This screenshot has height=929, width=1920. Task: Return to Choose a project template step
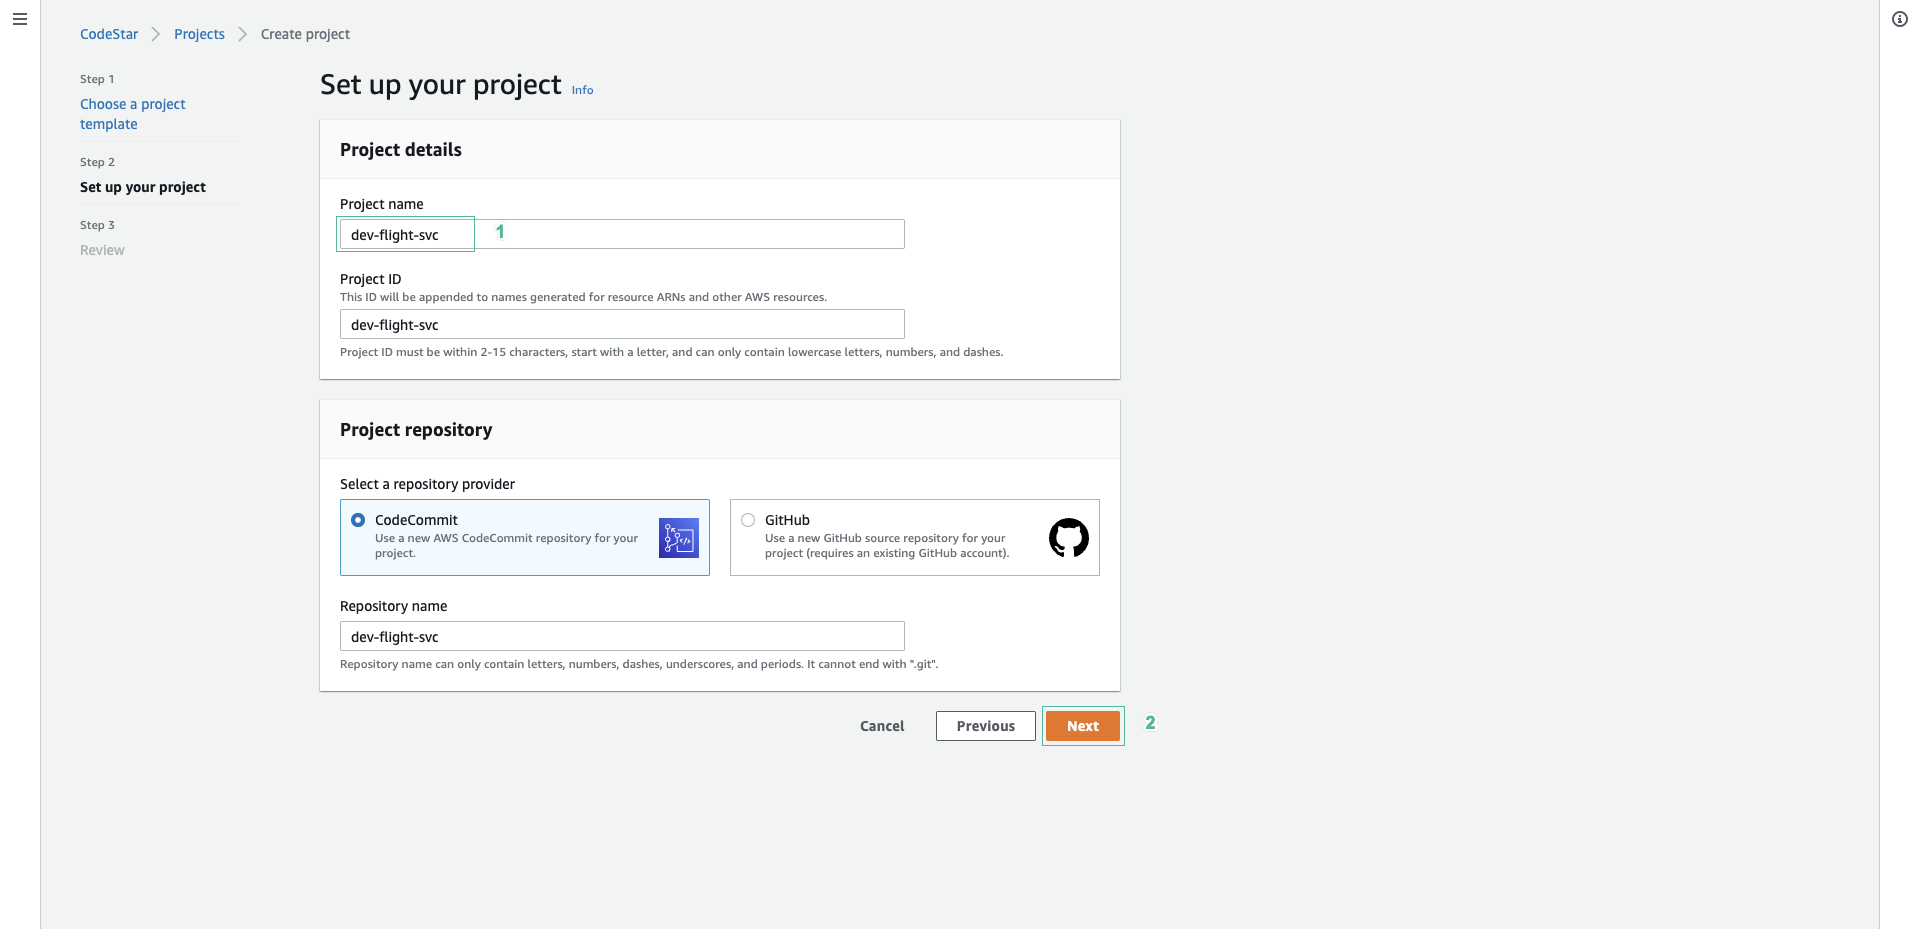132,114
